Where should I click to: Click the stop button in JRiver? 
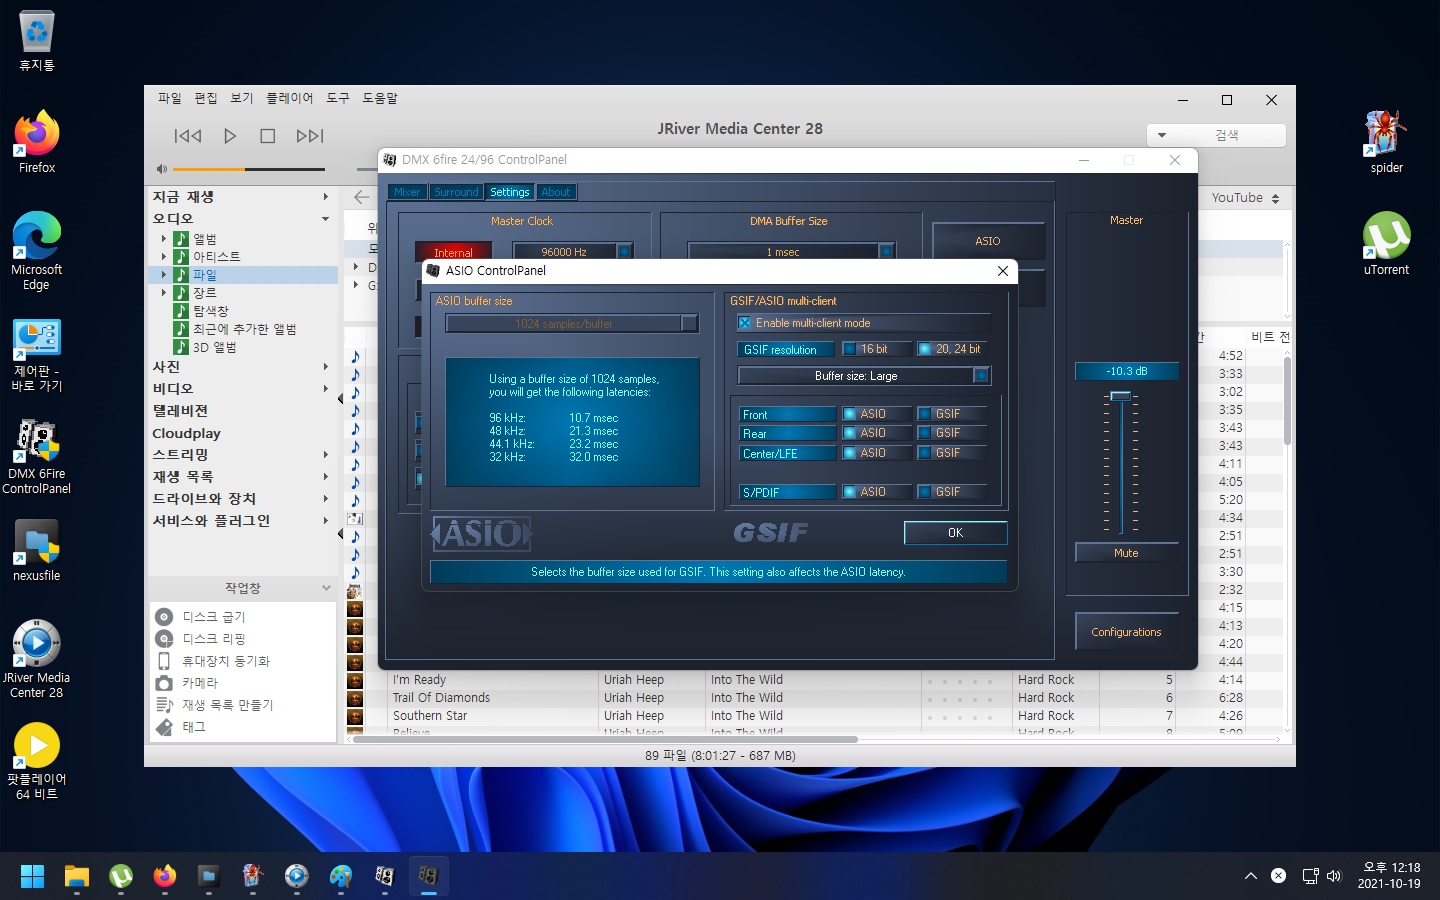(267, 136)
